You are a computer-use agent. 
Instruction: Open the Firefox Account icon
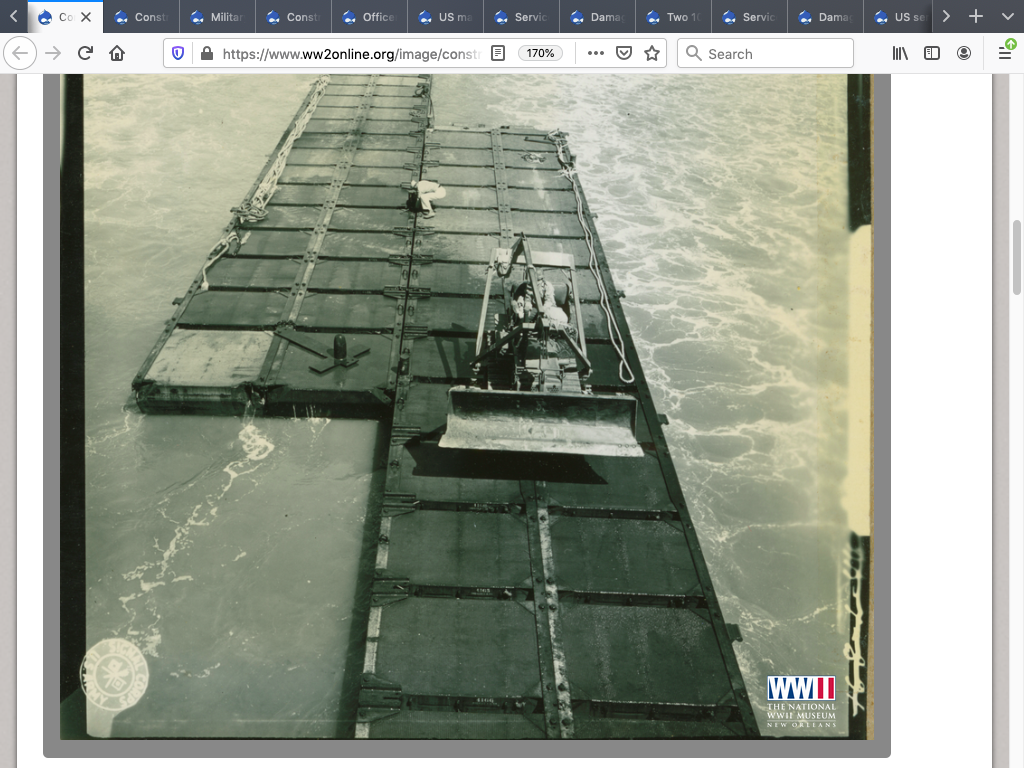coord(964,53)
